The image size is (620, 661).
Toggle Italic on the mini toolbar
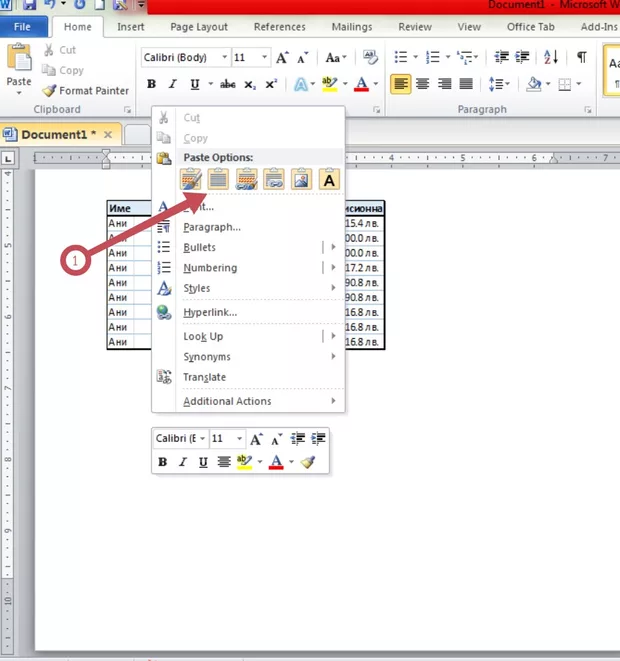coord(182,462)
